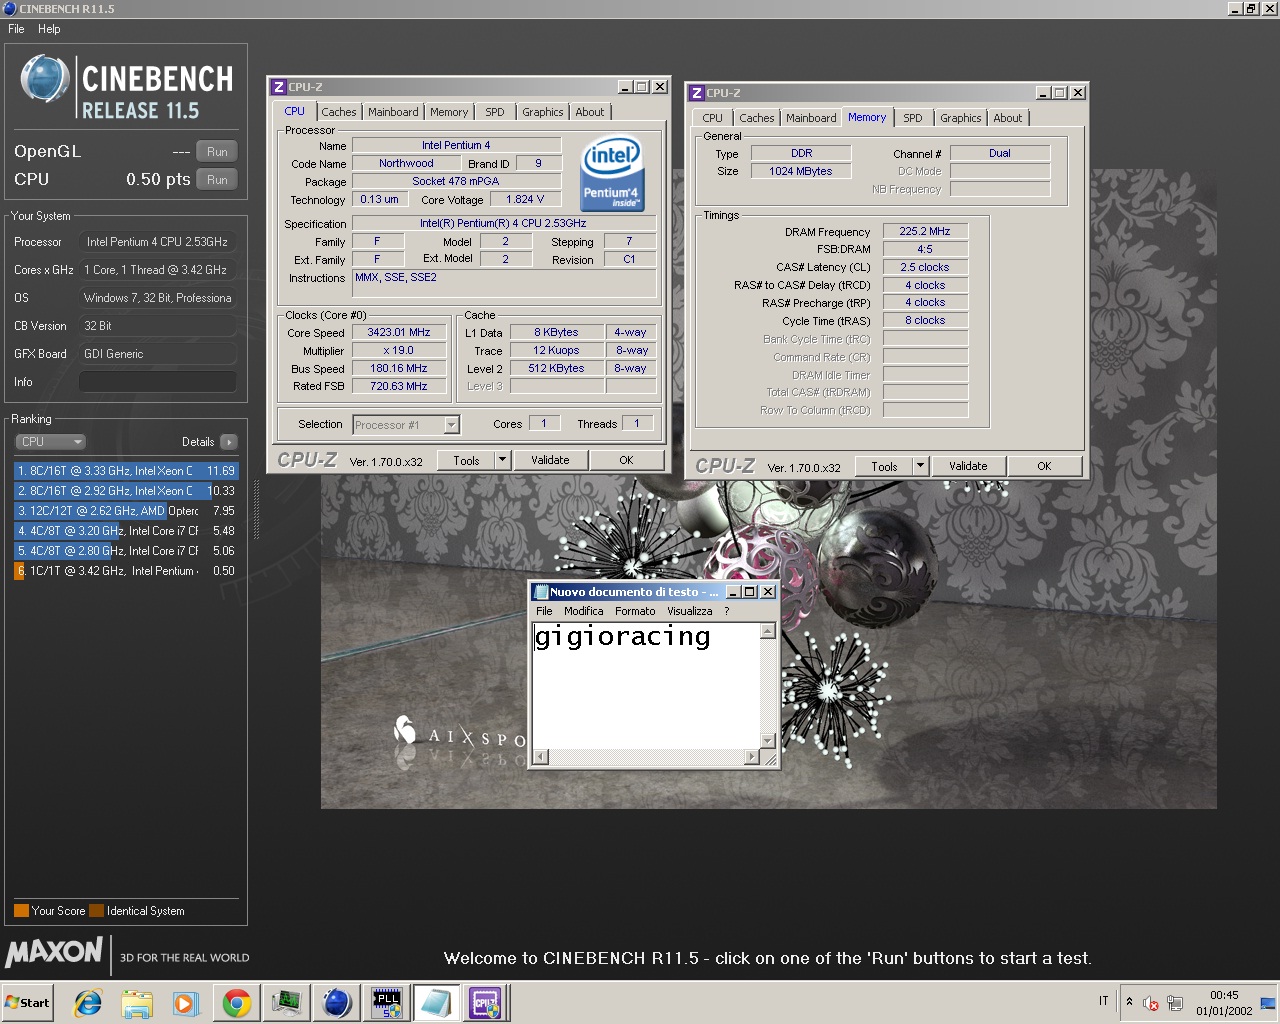Viewport: 1280px width, 1024px height.
Task: Switch to the Notepad taskbar icon
Action: (x=436, y=1003)
